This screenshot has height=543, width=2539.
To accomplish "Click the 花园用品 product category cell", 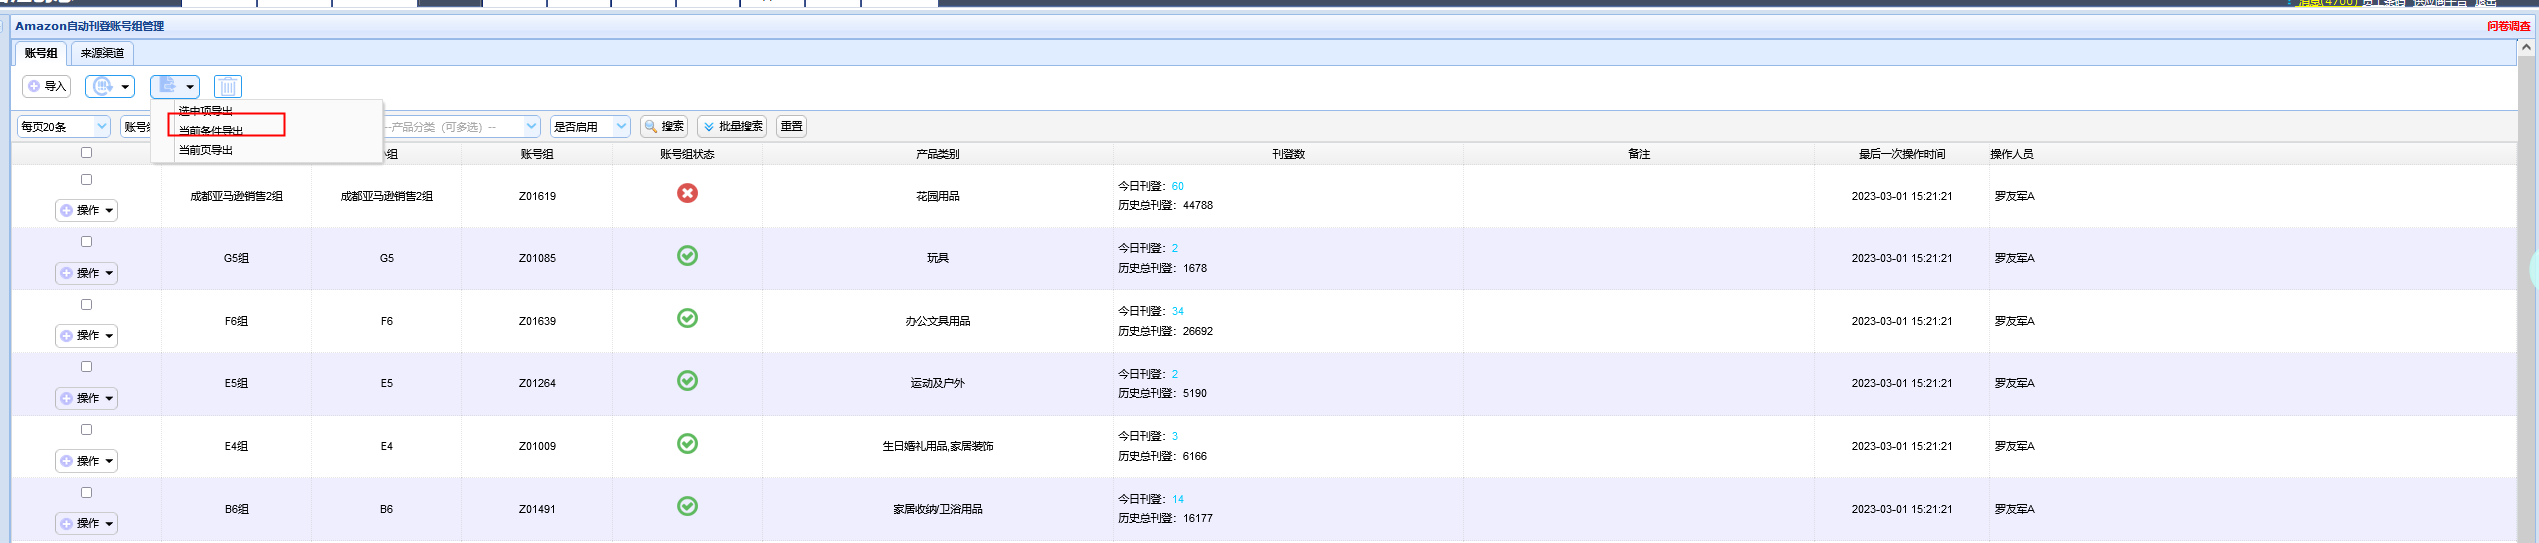I will [x=938, y=196].
